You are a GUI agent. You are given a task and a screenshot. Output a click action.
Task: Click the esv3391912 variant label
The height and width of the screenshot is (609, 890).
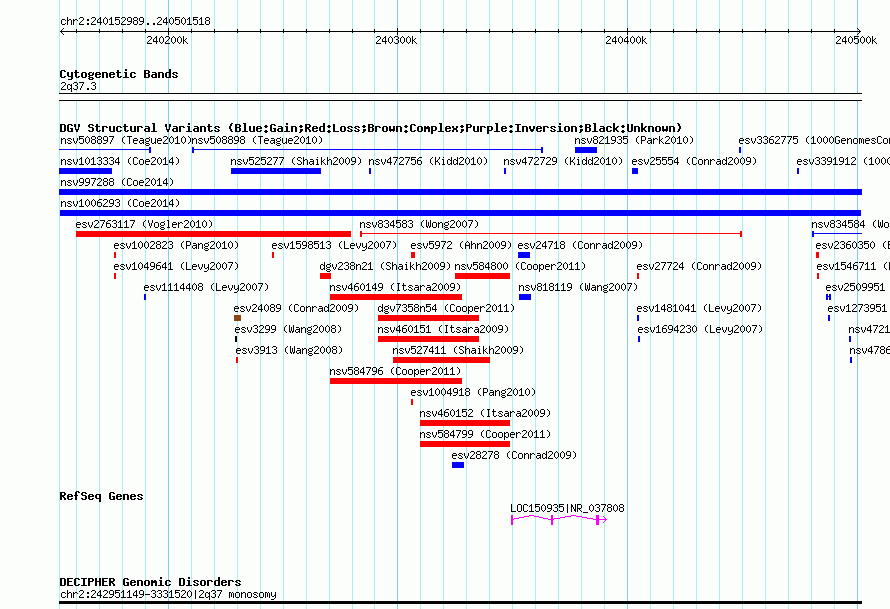click(843, 161)
